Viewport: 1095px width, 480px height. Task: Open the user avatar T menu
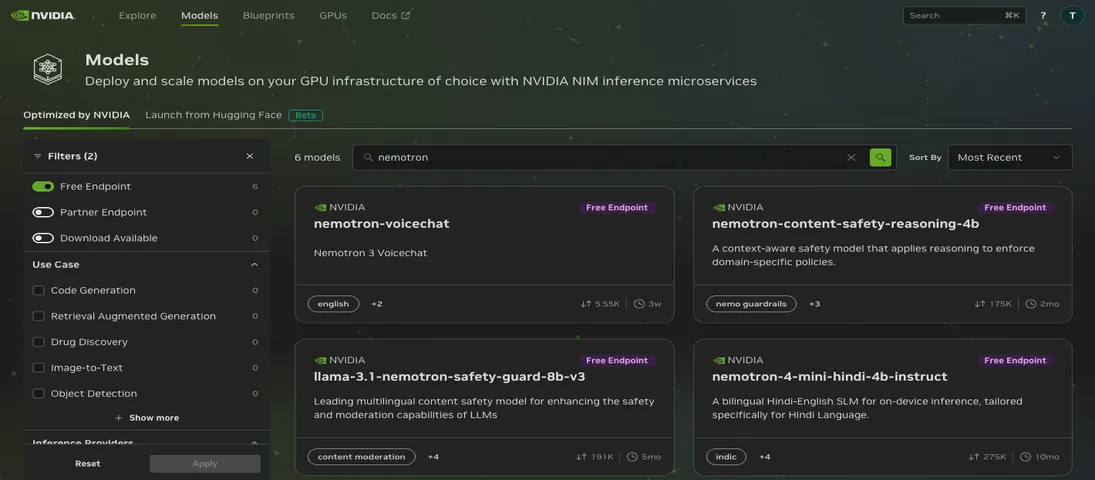1072,15
